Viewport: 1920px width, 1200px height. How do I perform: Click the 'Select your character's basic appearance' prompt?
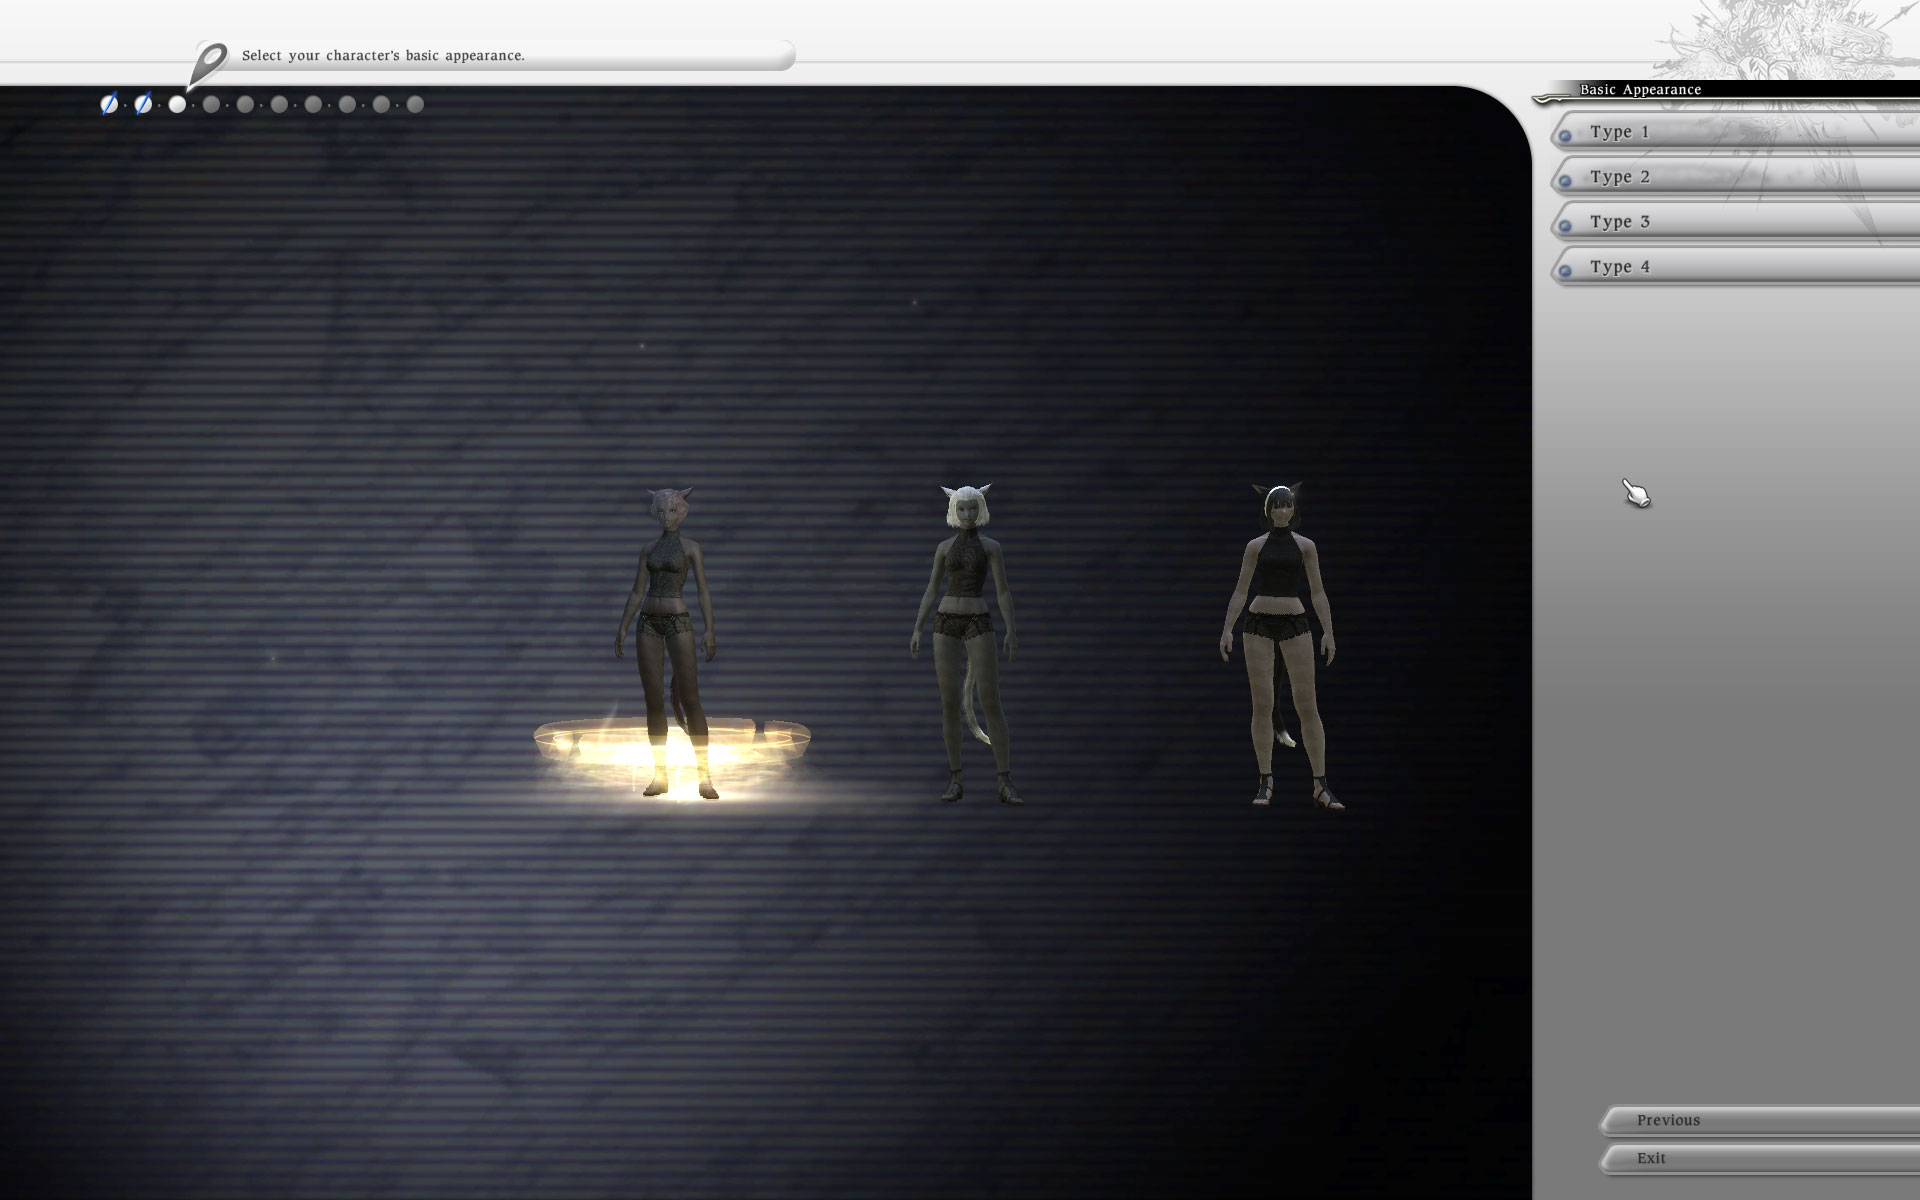383,55
